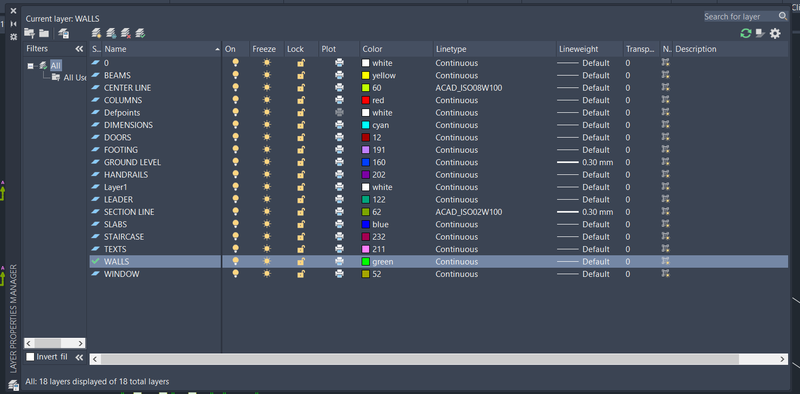Open linetype selection for SECTION LINE layer
Viewport: 800px width, 394px height.
tap(468, 212)
